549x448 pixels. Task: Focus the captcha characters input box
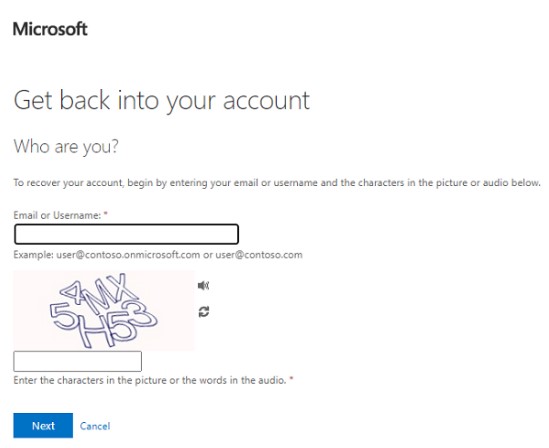tap(77, 362)
